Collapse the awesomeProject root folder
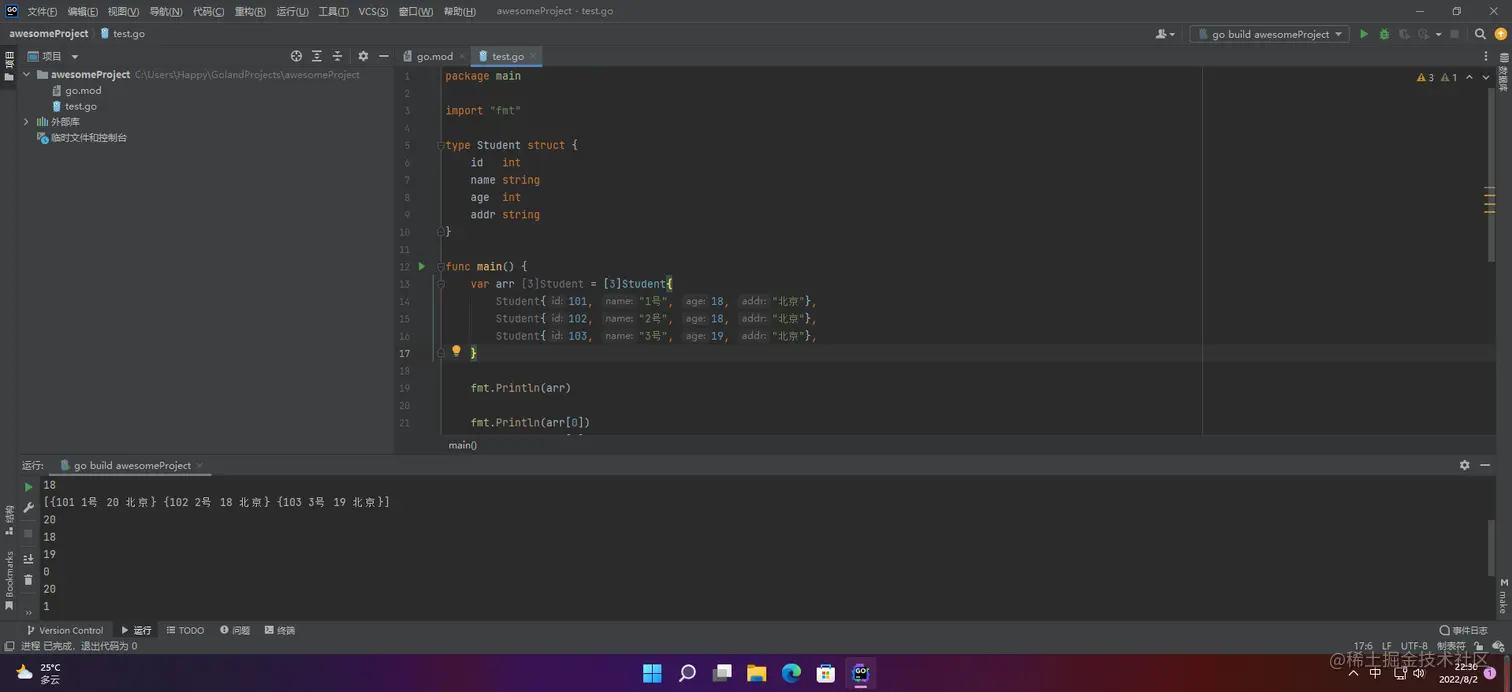Screen dimensions: 1512x692 (27, 74)
